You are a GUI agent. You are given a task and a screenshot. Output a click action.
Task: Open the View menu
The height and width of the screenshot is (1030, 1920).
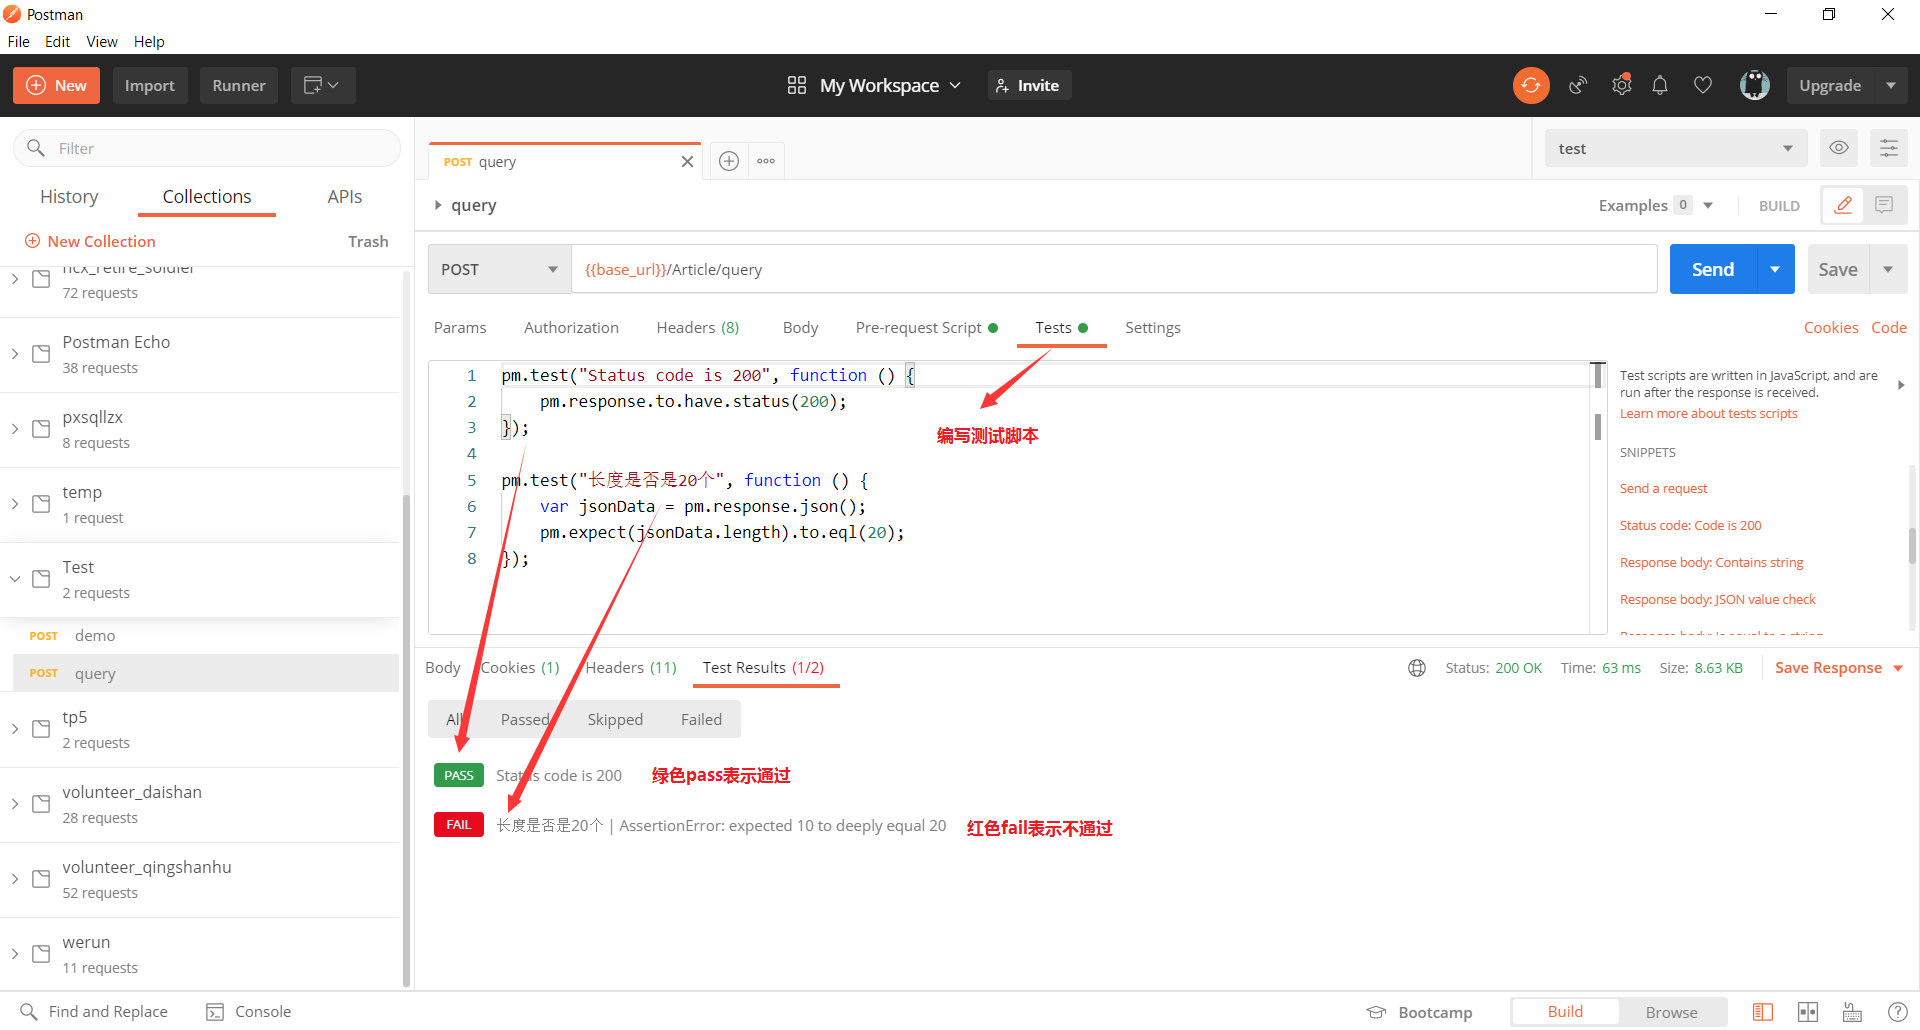(102, 42)
